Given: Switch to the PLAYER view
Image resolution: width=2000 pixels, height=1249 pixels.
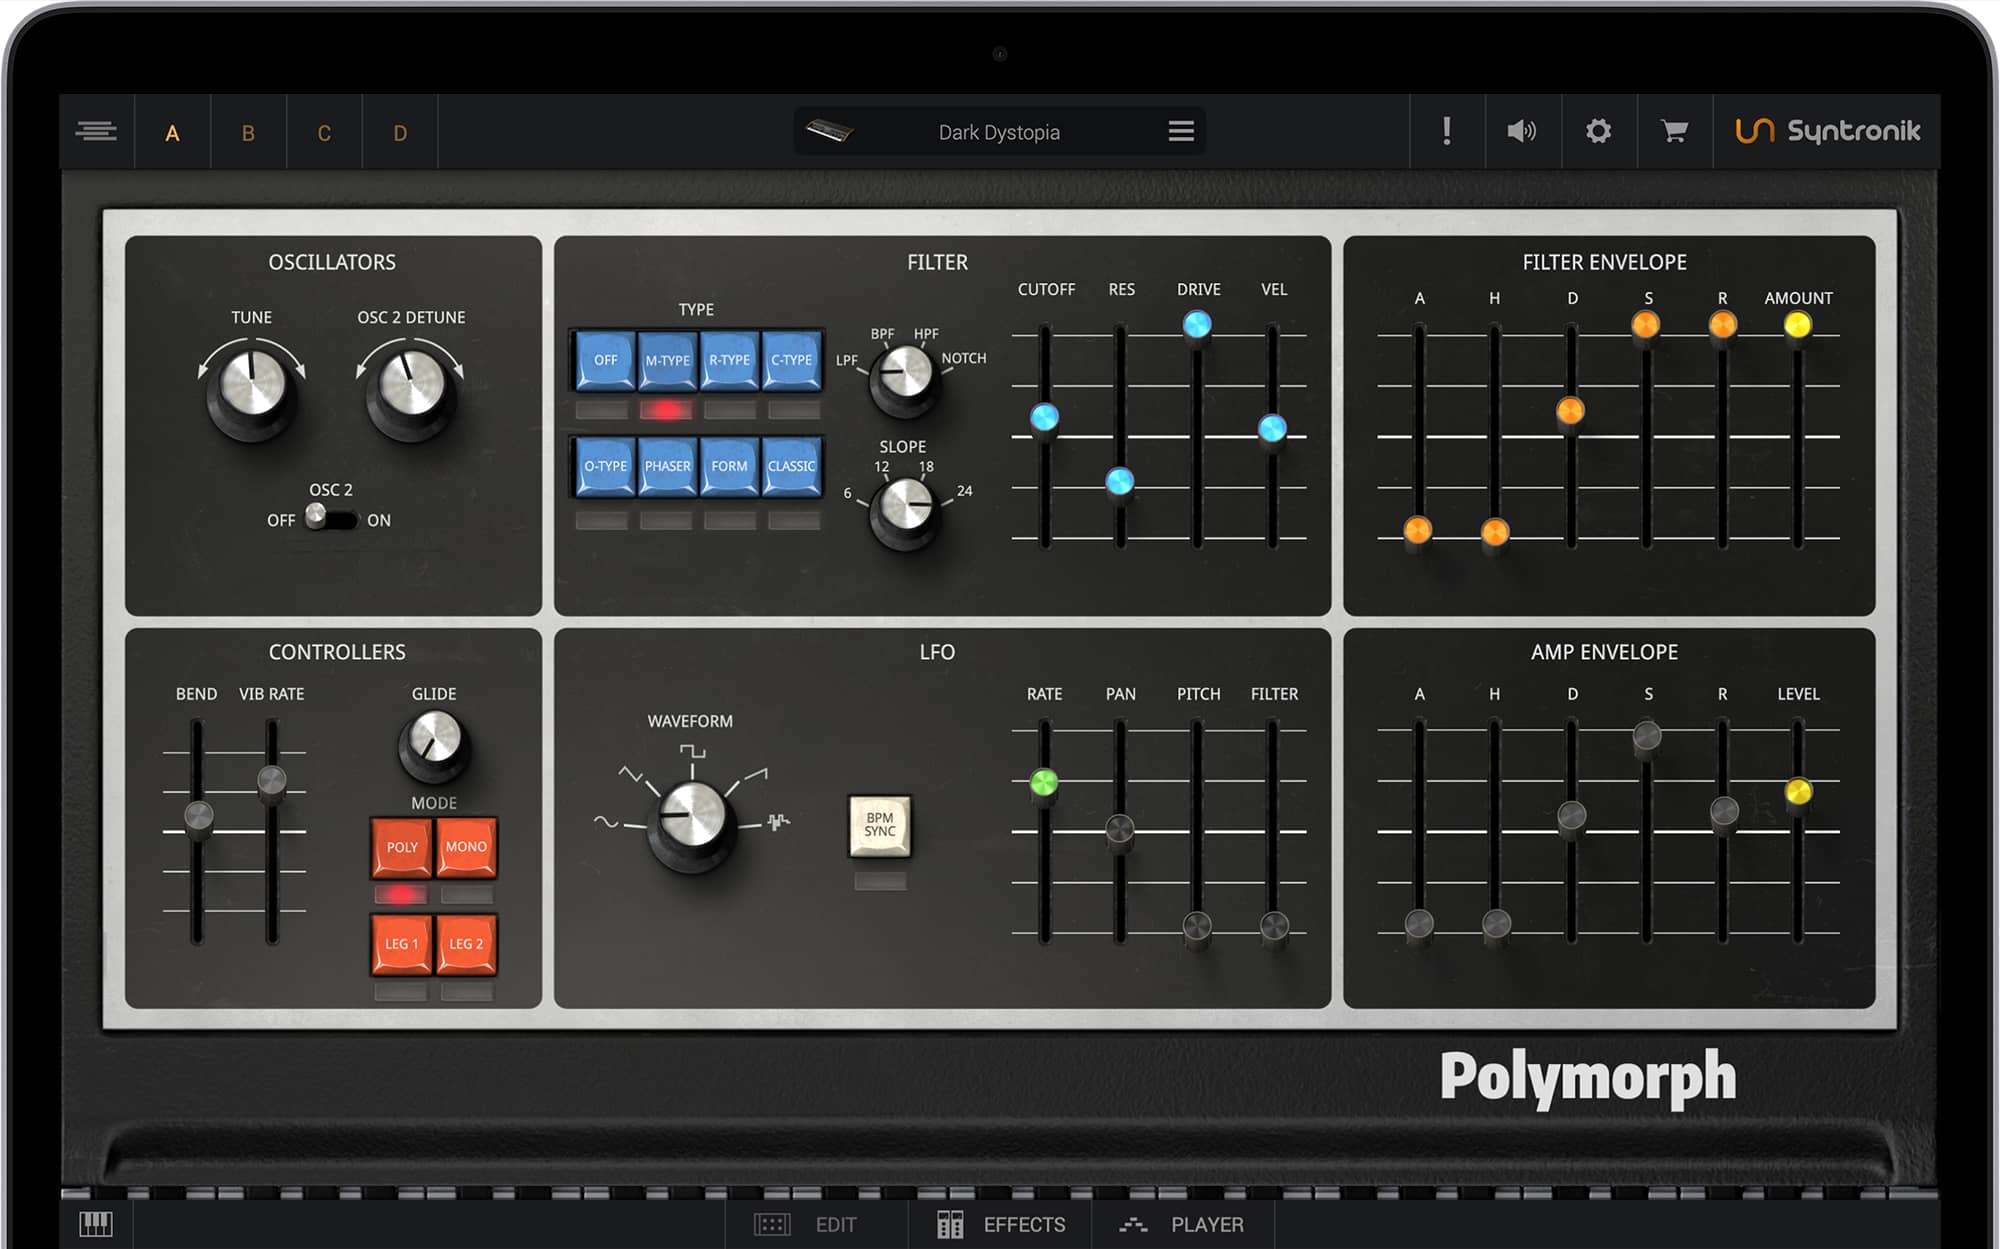Looking at the screenshot, I should click(x=1183, y=1224).
